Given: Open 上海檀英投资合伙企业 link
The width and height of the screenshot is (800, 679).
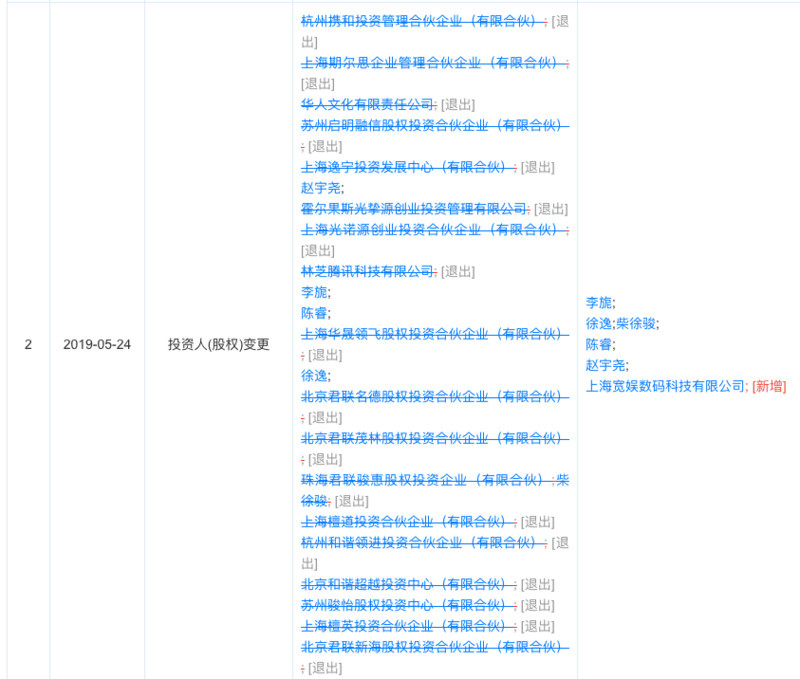Looking at the screenshot, I should click(x=407, y=626).
